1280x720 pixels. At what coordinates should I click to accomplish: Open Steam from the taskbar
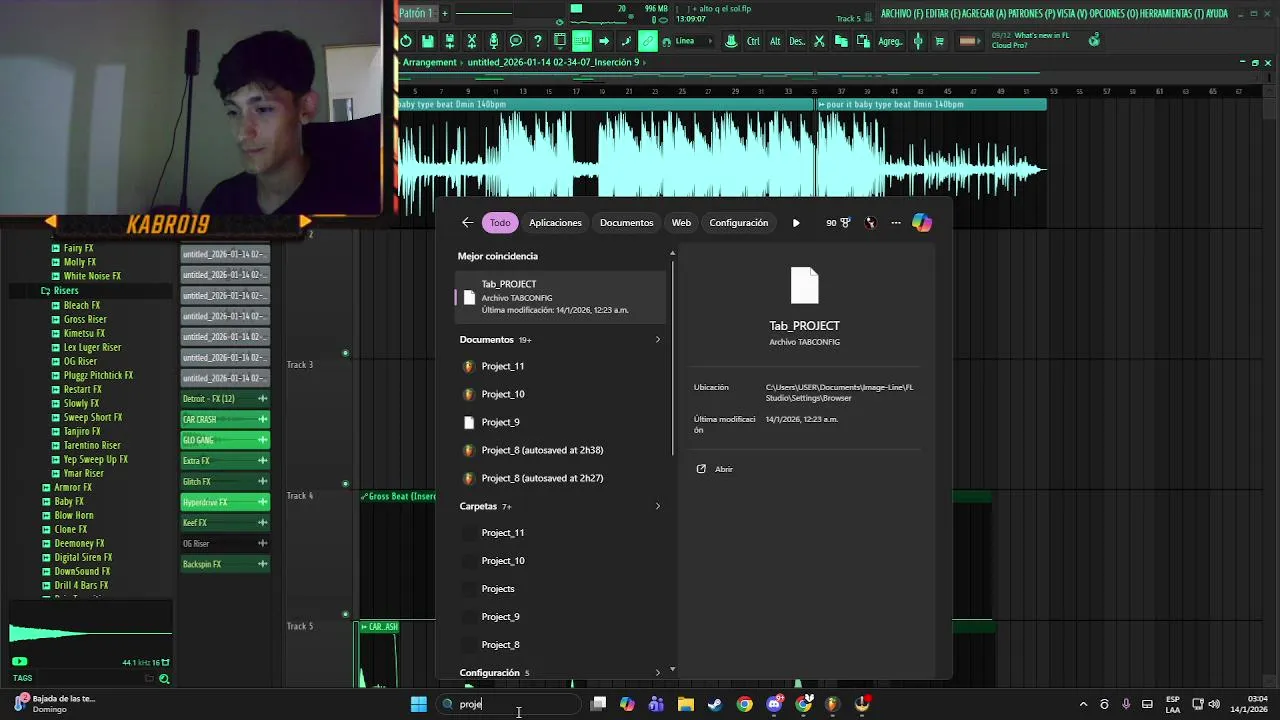715,704
